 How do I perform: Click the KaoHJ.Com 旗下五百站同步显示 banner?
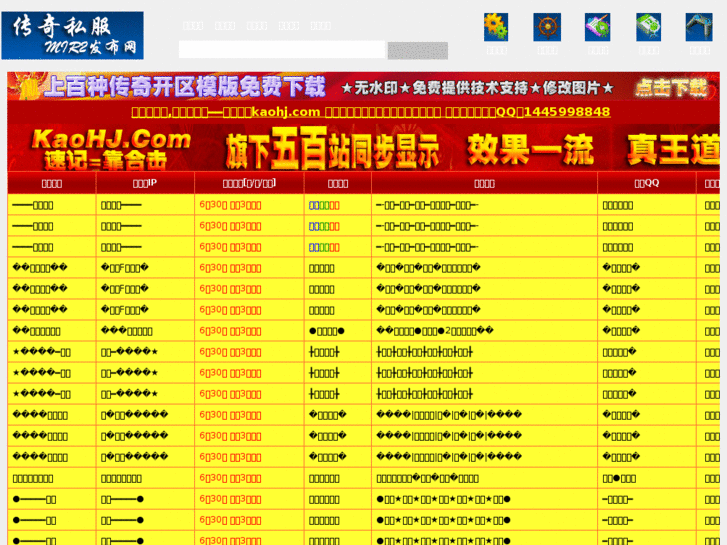(365, 148)
